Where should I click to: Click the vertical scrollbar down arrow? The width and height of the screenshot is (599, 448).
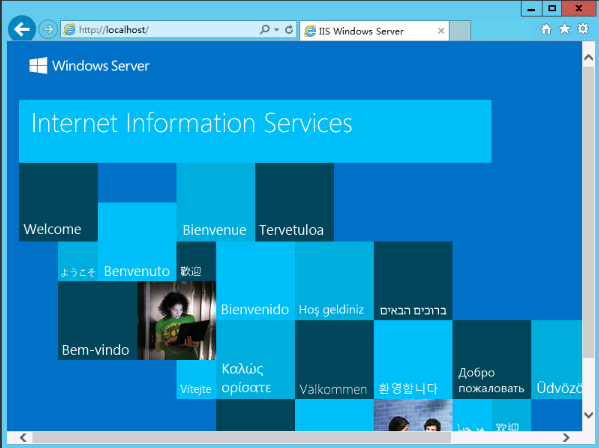pyautogui.click(x=588, y=415)
